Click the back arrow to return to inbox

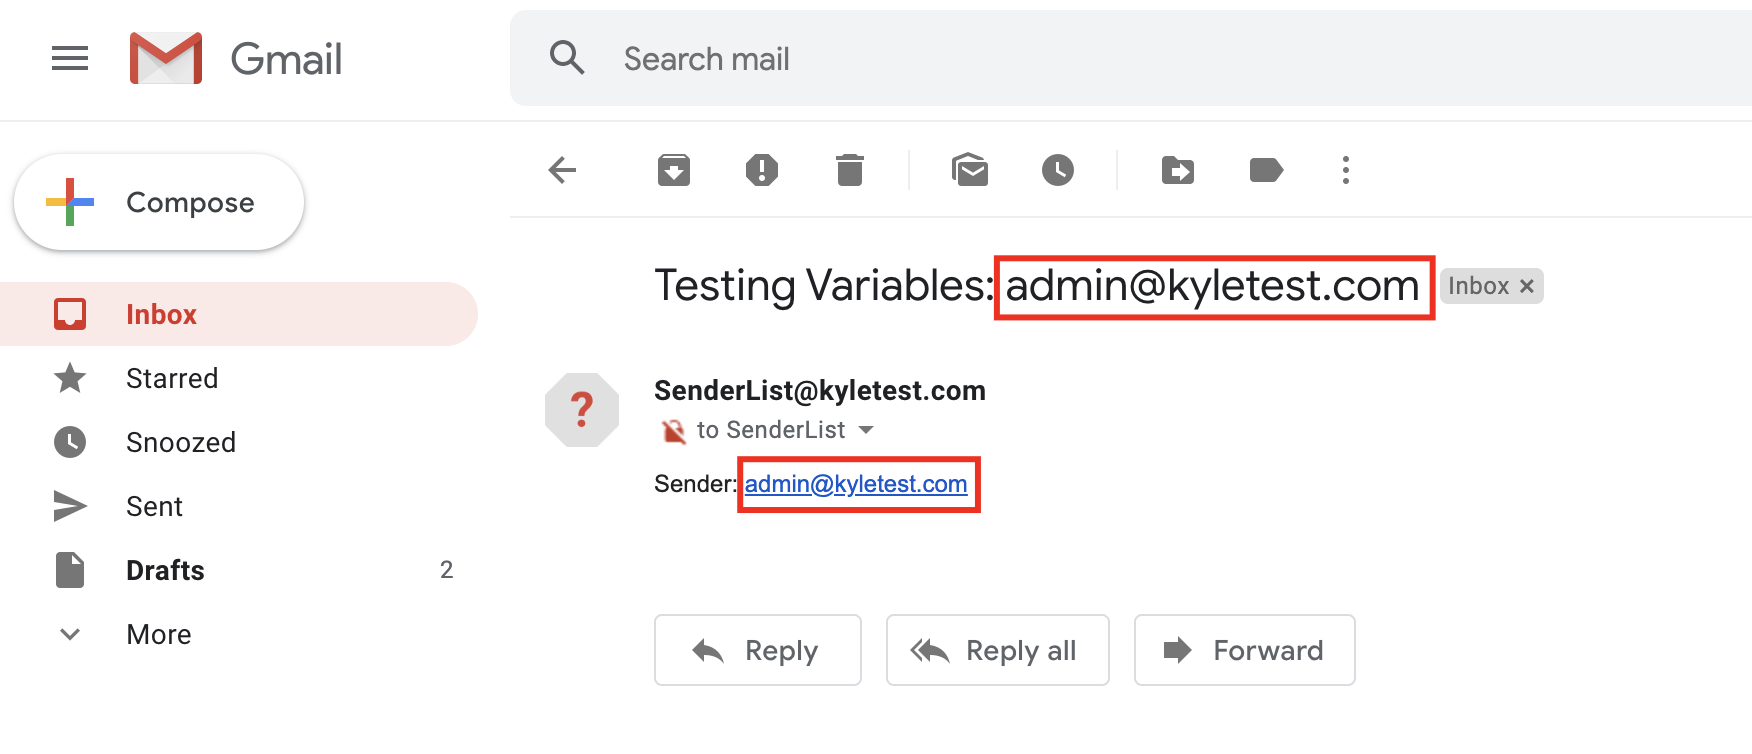coord(563,170)
